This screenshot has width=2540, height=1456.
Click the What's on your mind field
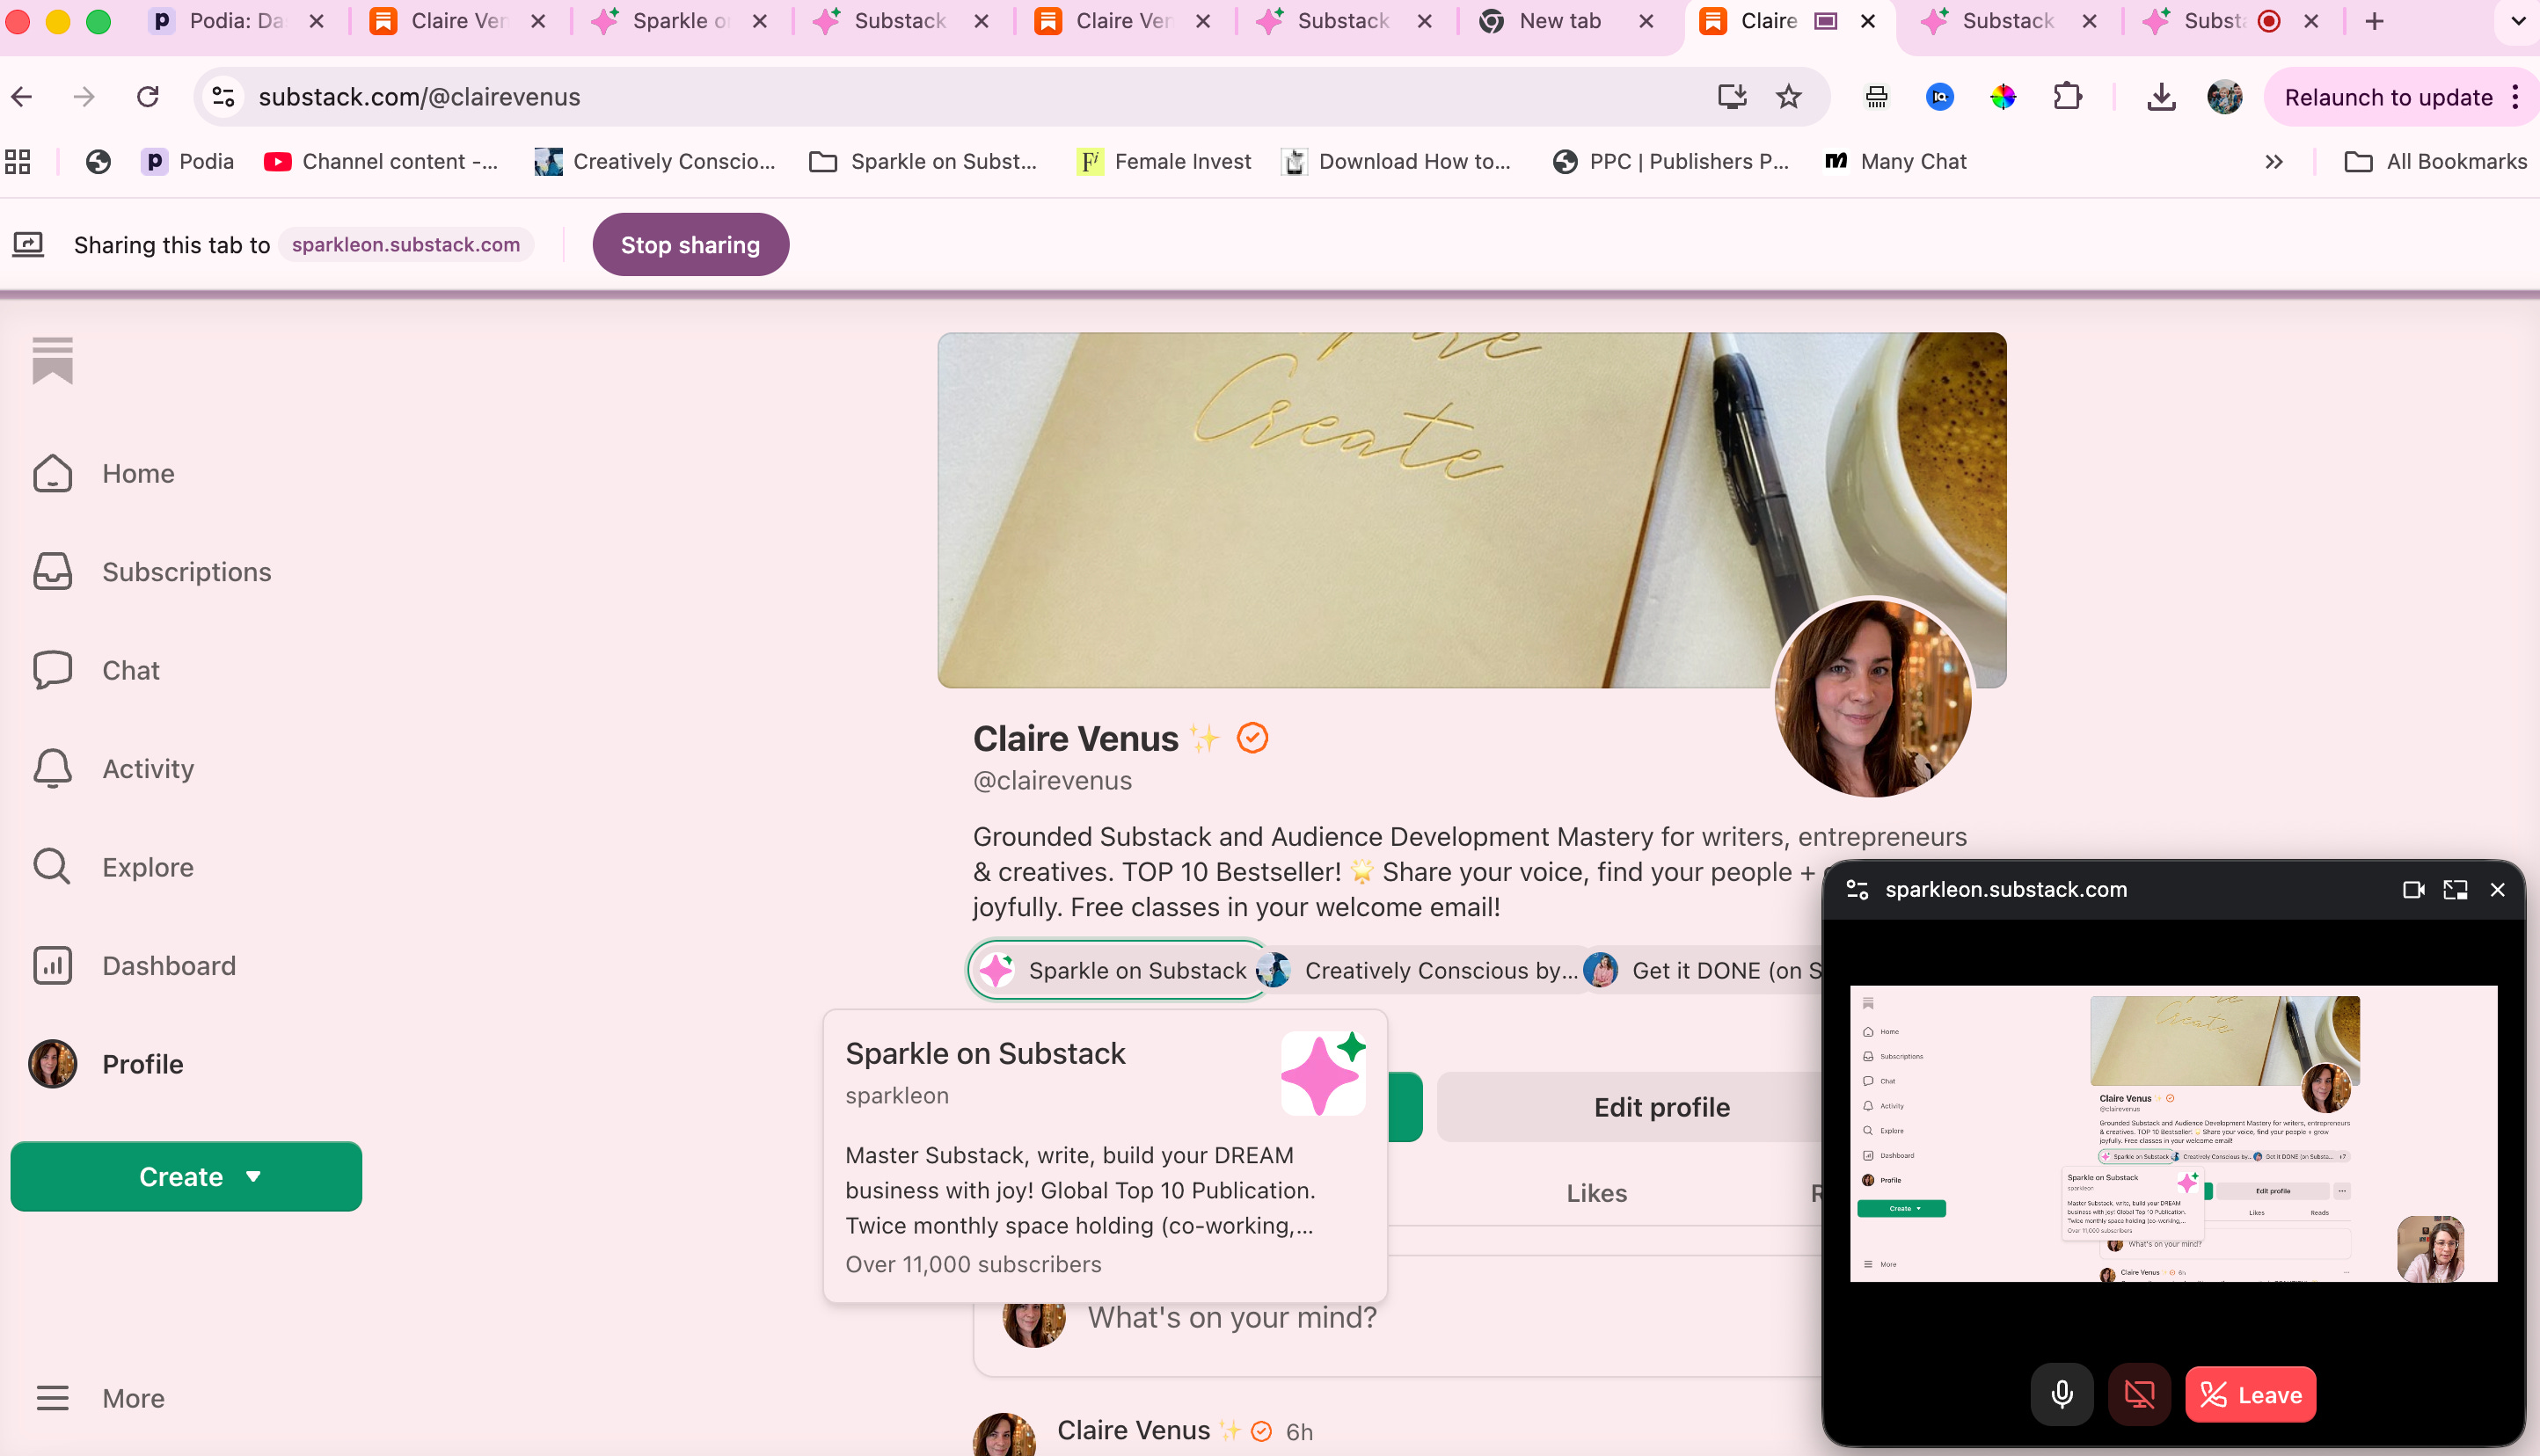[1232, 1318]
